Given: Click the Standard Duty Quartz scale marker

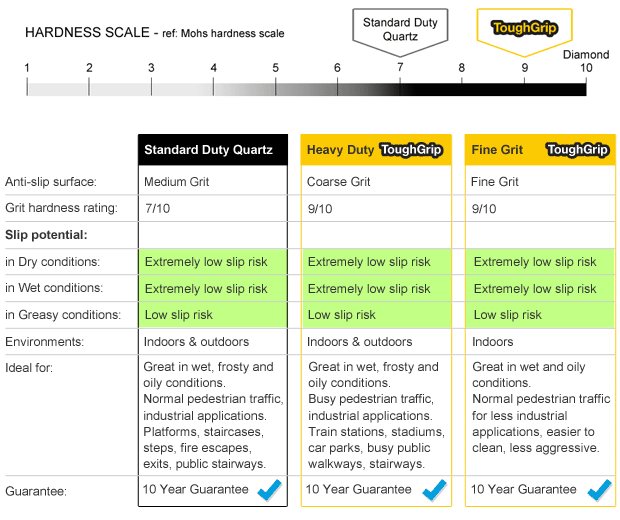Looking at the screenshot, I should [x=400, y=28].
